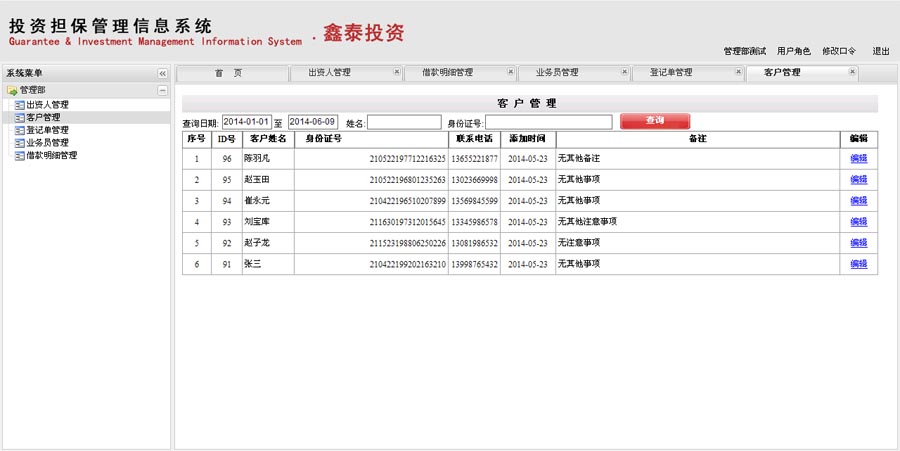Click the 退出 logout link

[x=881, y=51]
